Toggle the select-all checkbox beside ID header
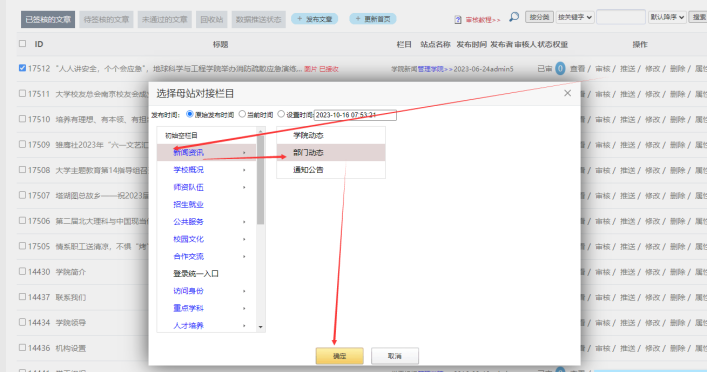The width and height of the screenshot is (707, 372). tap(22, 44)
